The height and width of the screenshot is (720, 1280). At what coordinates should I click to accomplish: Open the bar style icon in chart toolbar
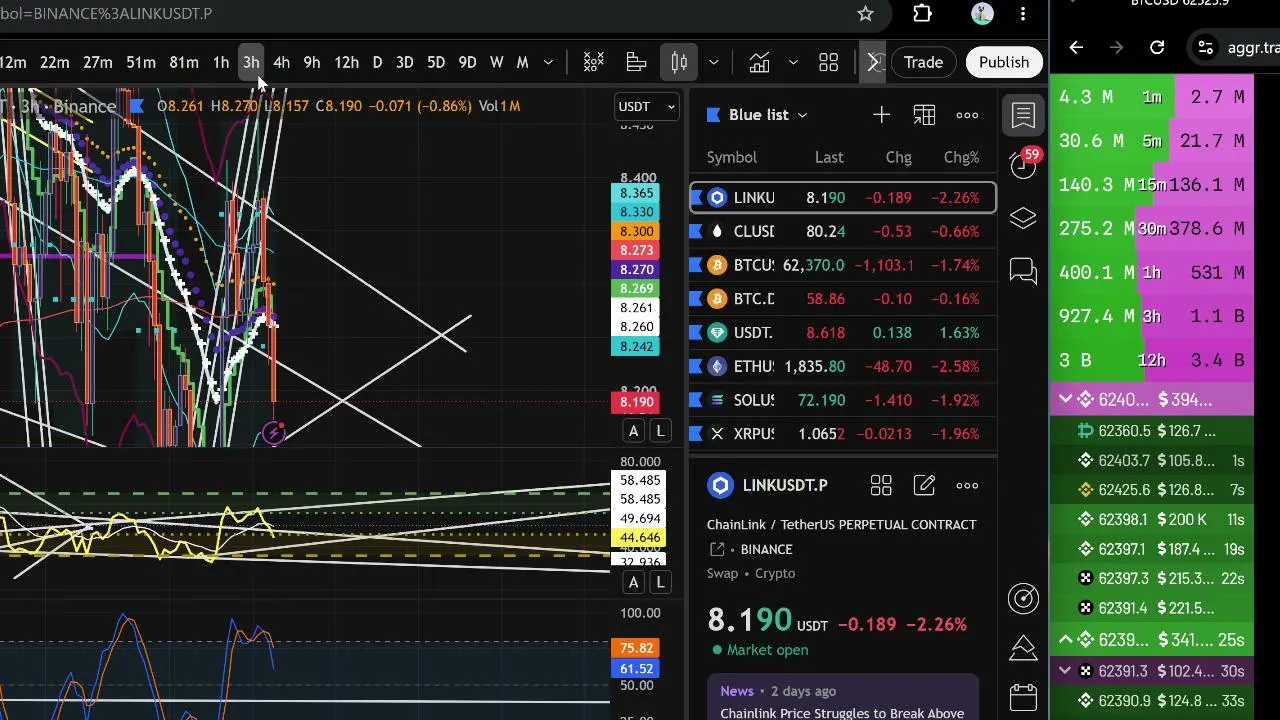[637, 63]
